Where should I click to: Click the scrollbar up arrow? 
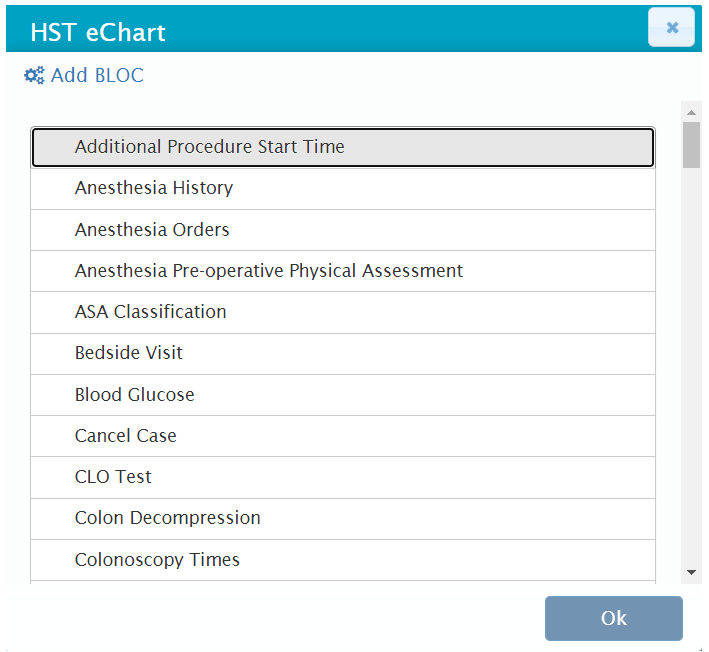pos(691,112)
